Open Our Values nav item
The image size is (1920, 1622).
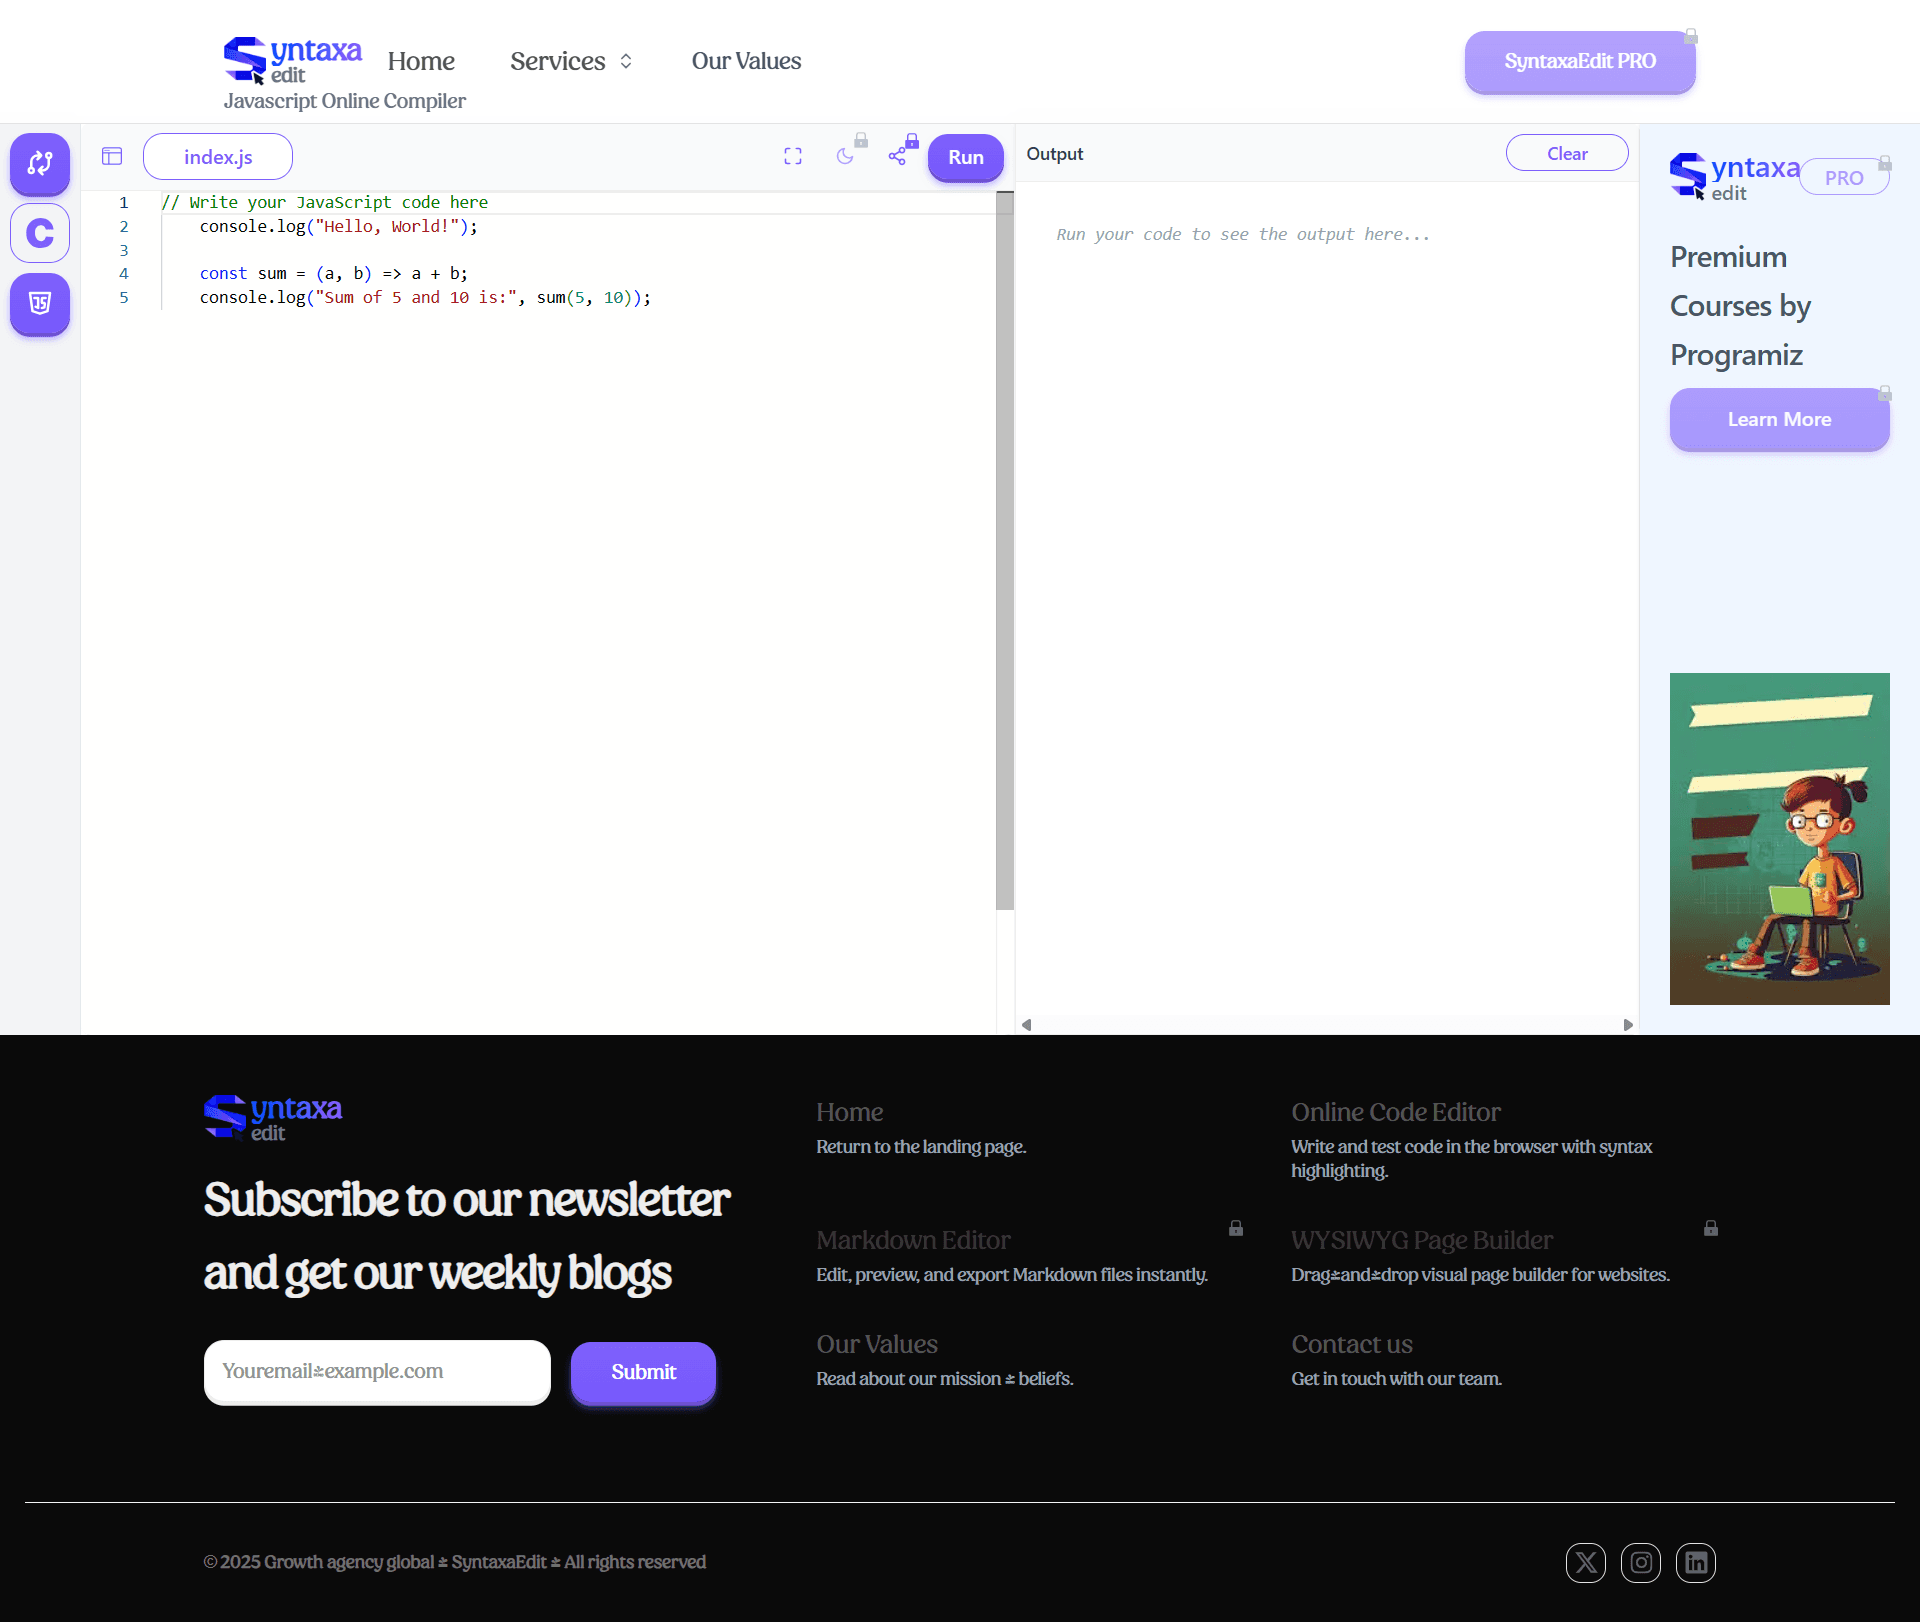746,61
